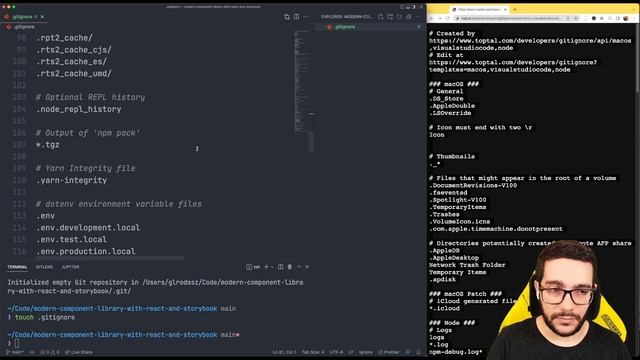640x360 pixels.
Task: Close the .gitignore editor tab
Action: tap(42, 17)
